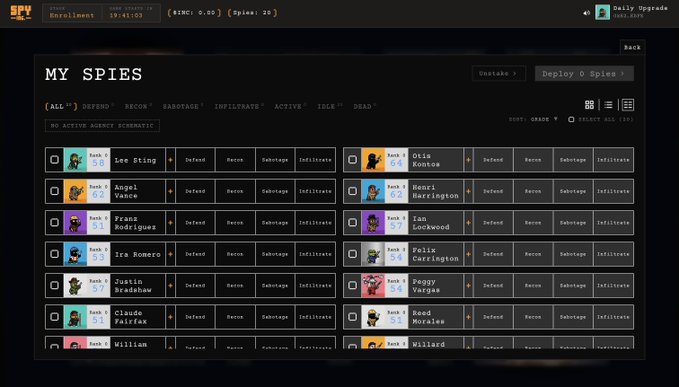Show the DEAD spies tab
This screenshot has width=679, height=387.
point(364,106)
